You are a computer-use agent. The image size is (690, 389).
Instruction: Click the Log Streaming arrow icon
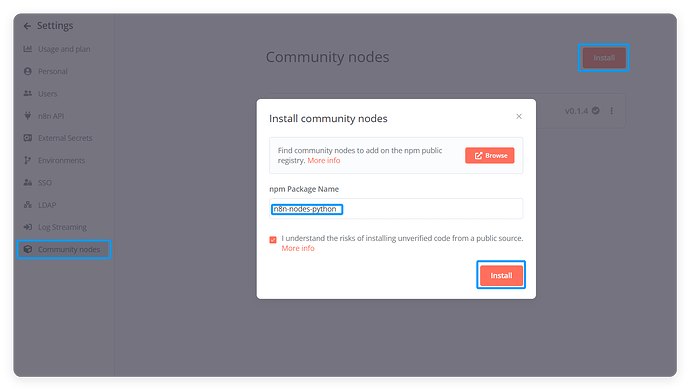coord(28,227)
